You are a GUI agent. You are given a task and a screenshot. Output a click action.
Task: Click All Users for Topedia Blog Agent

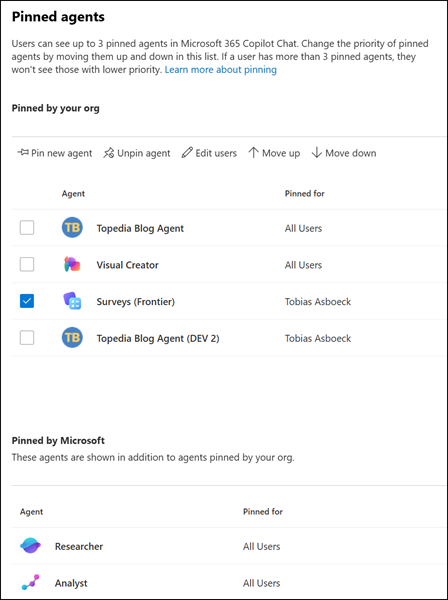click(303, 228)
